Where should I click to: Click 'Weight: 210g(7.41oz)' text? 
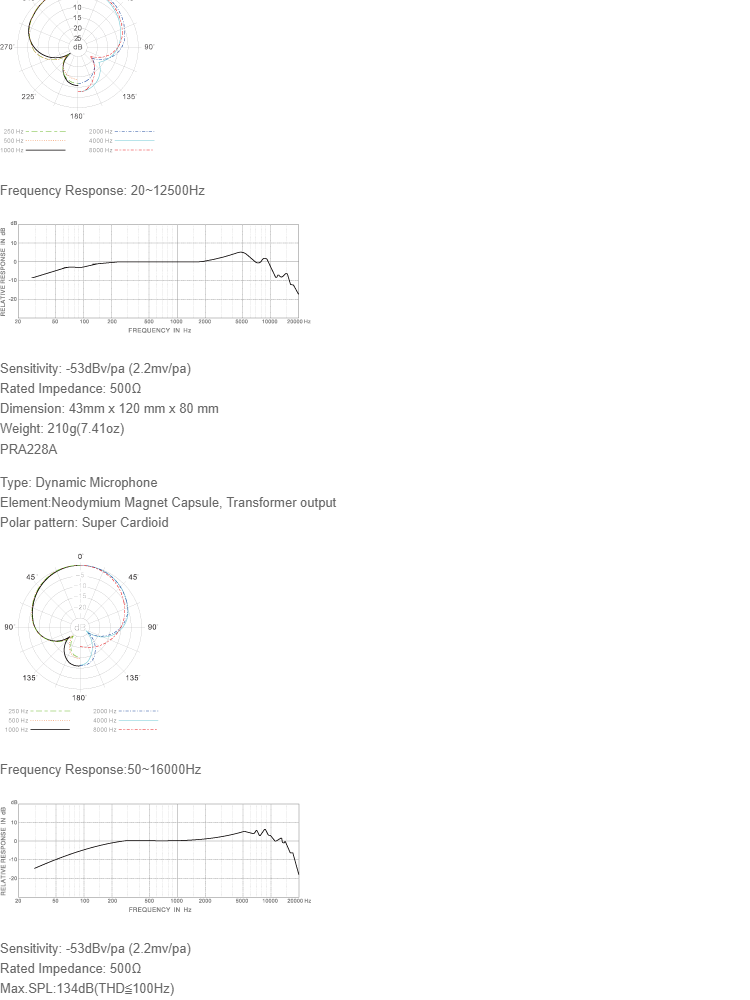[x=62, y=429]
